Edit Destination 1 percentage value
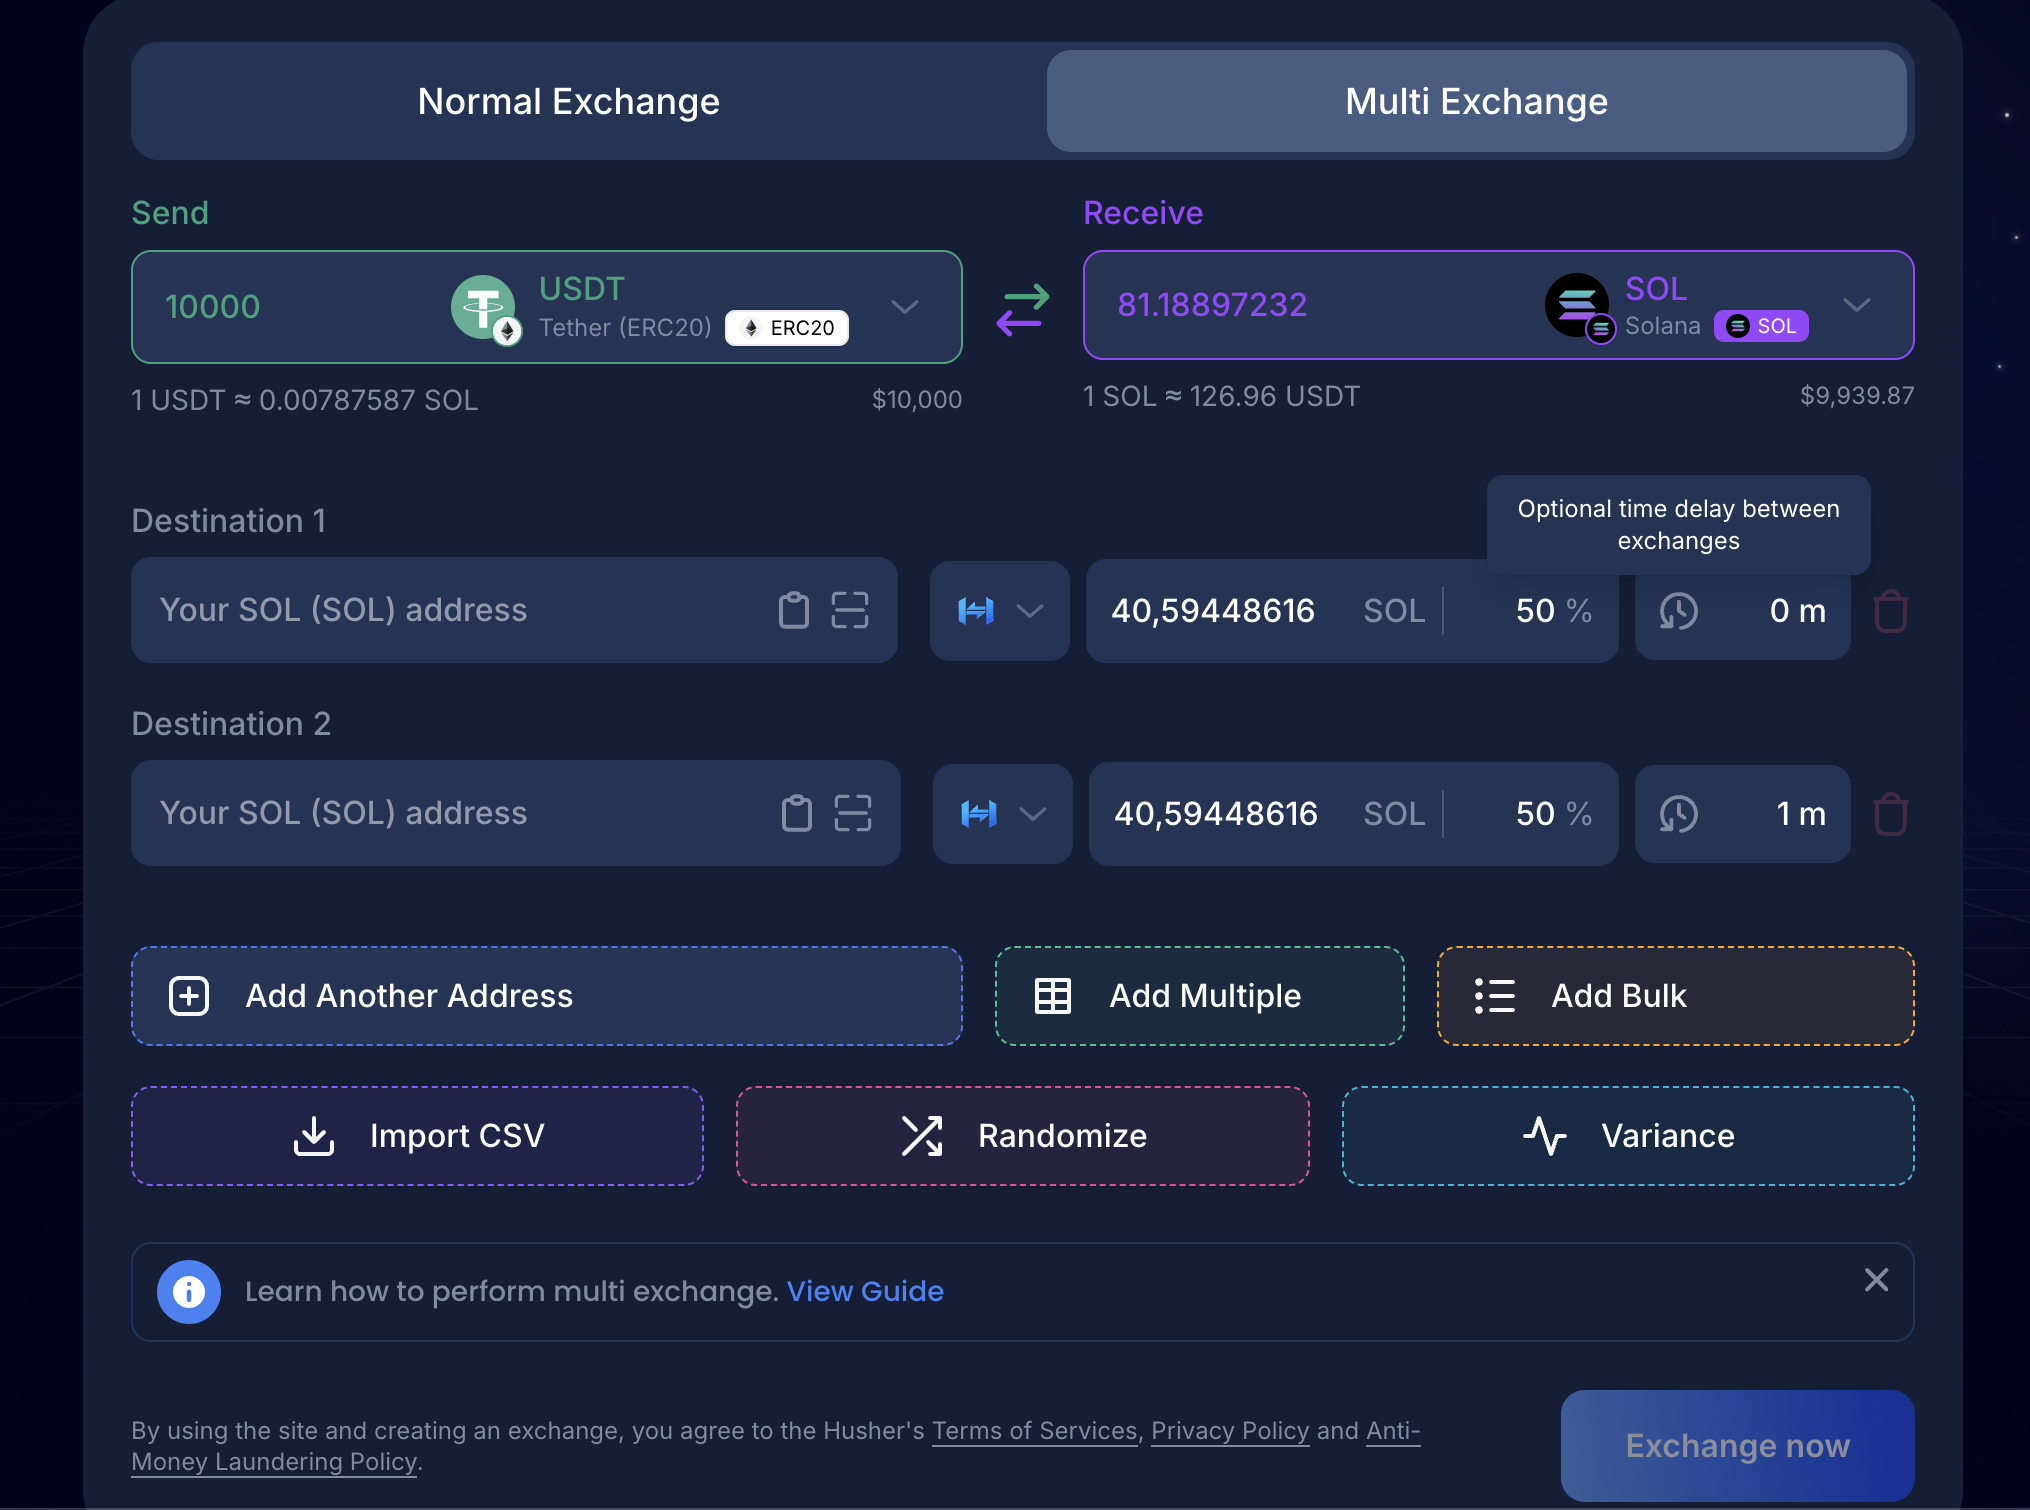2030x1510 pixels. pyautogui.click(x=1533, y=611)
